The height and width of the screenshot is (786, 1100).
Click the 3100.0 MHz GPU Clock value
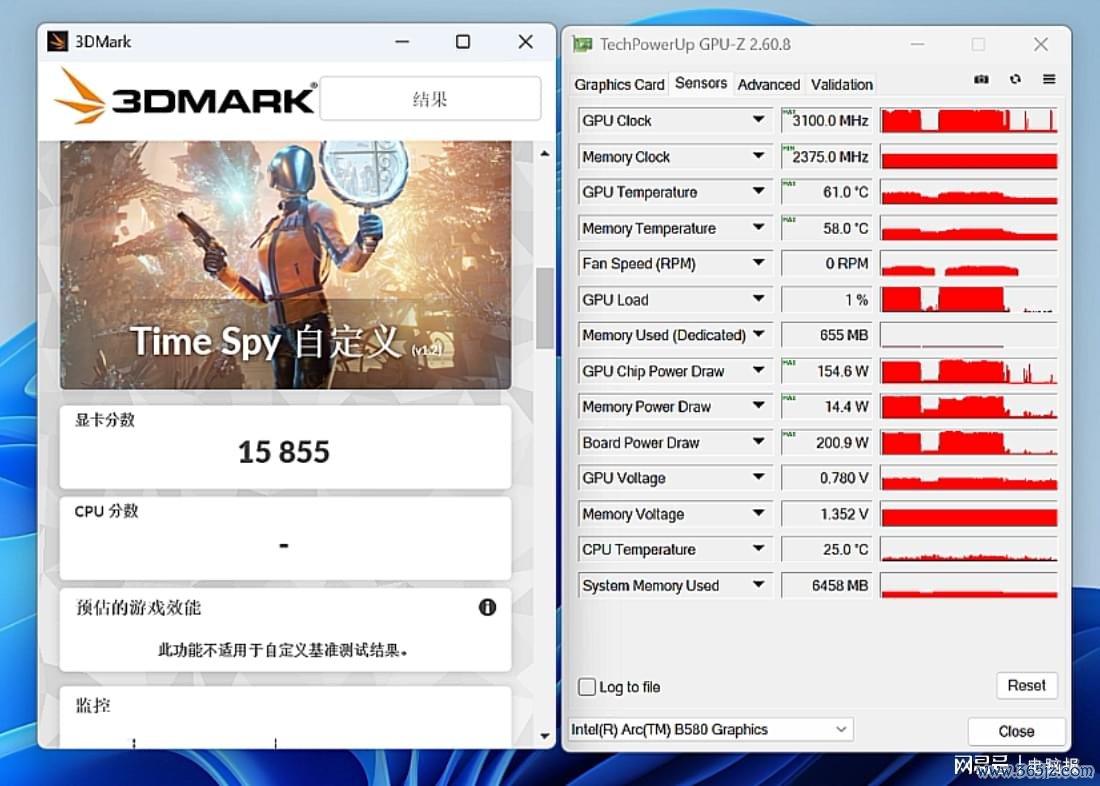[830, 121]
